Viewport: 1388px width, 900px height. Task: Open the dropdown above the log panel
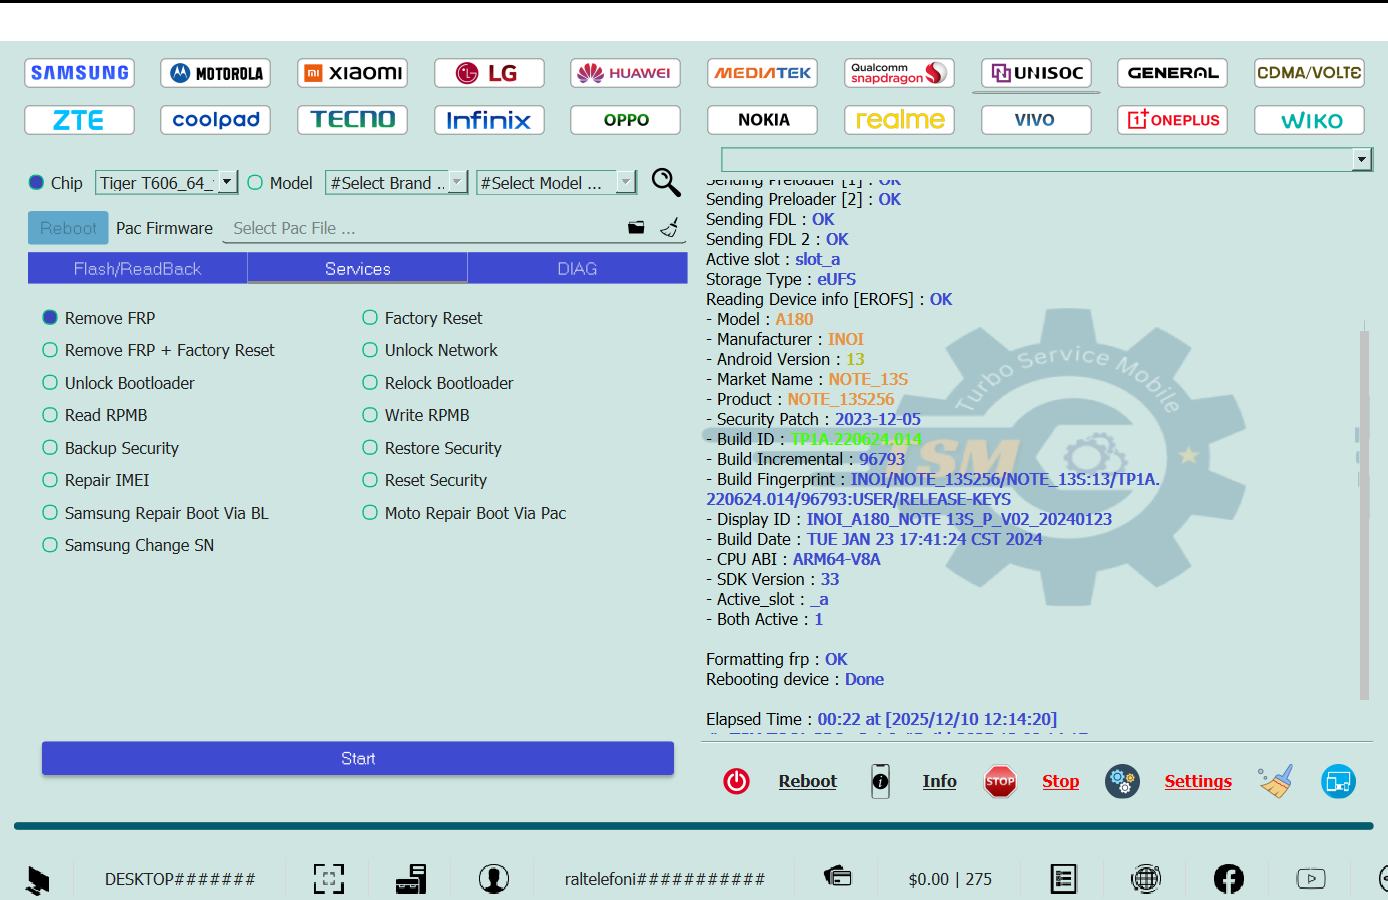pos(1046,159)
